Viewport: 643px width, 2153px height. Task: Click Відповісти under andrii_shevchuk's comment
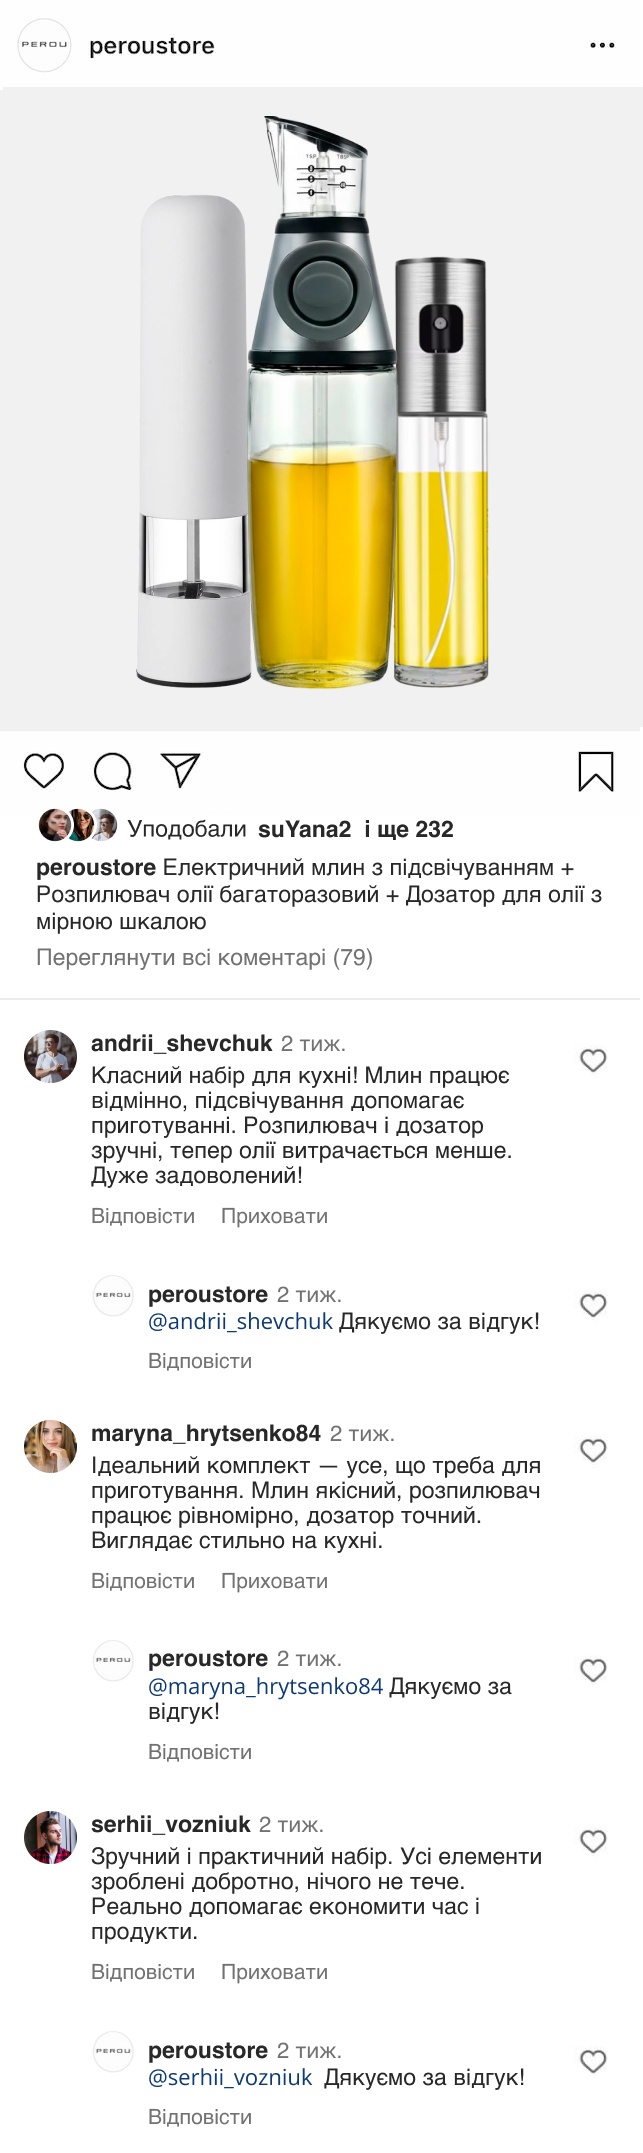(x=143, y=1216)
